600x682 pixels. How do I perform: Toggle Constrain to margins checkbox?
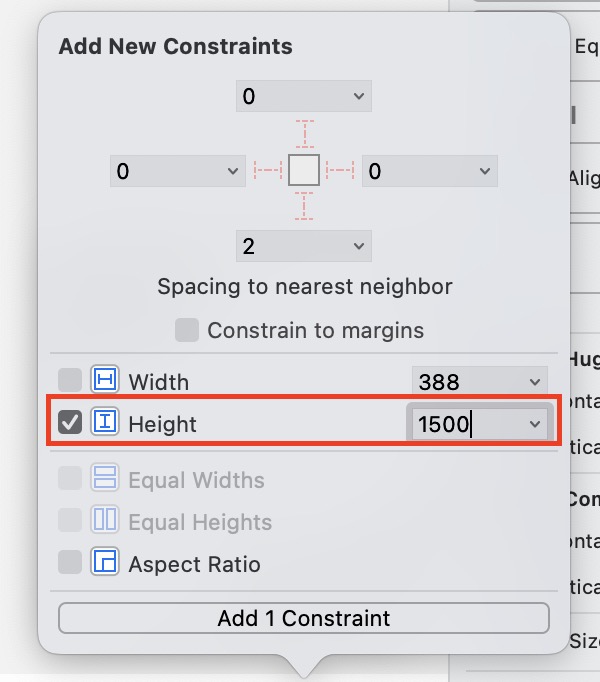coord(187,330)
